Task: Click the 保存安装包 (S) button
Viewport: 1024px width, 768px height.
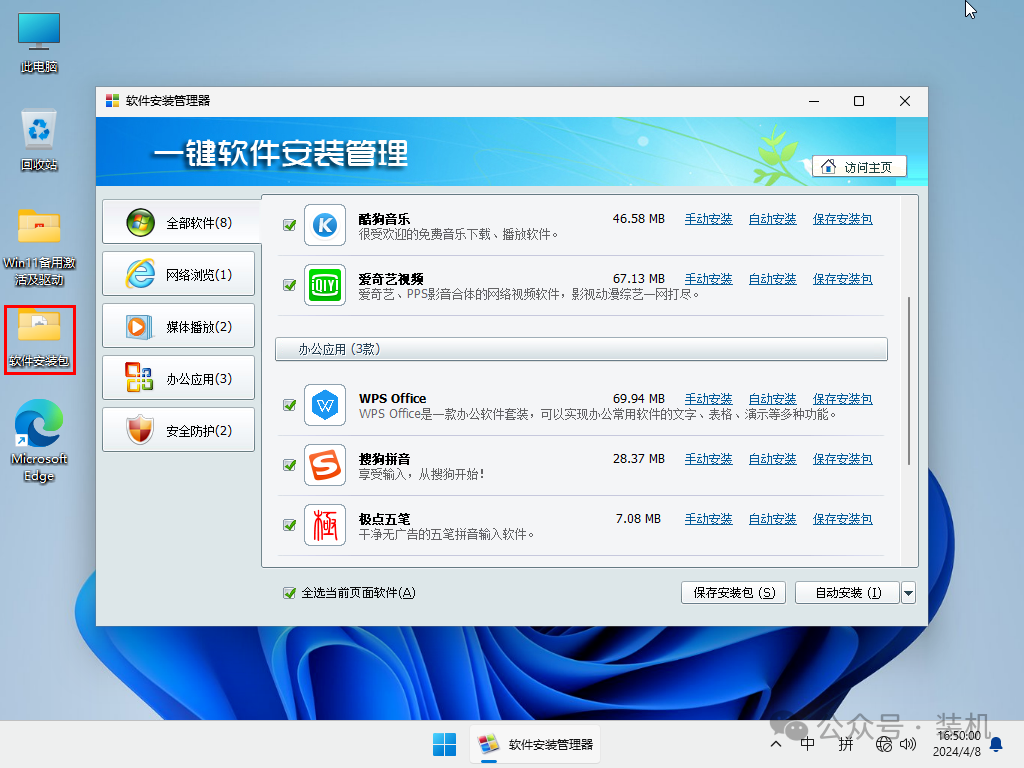Action: coord(733,593)
